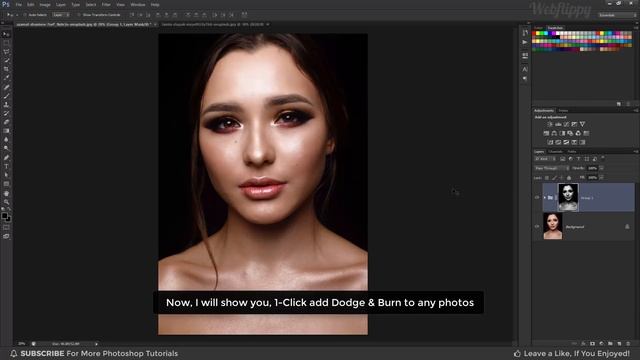Expand the Group 1 folder arrow
This screenshot has height=360, width=640.
544,198
